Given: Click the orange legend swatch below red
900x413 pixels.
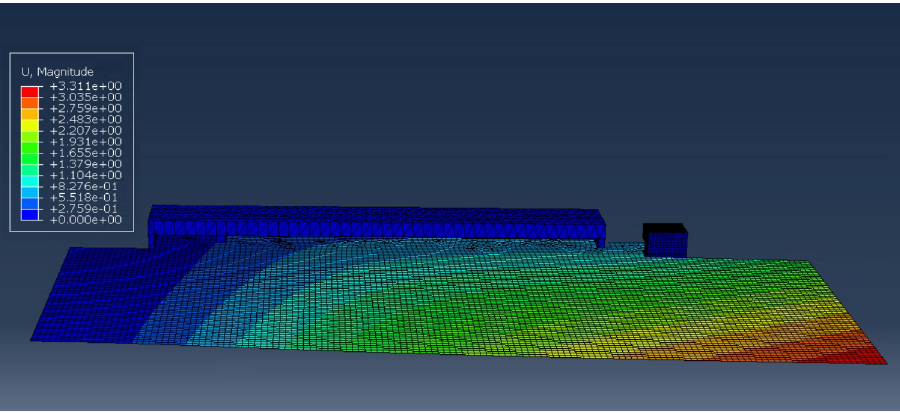Looking at the screenshot, I should pyautogui.click(x=29, y=103).
